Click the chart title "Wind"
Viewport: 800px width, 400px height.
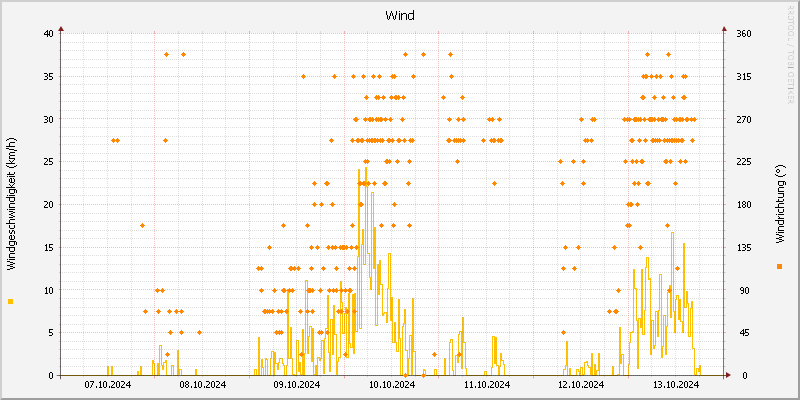(x=399, y=16)
